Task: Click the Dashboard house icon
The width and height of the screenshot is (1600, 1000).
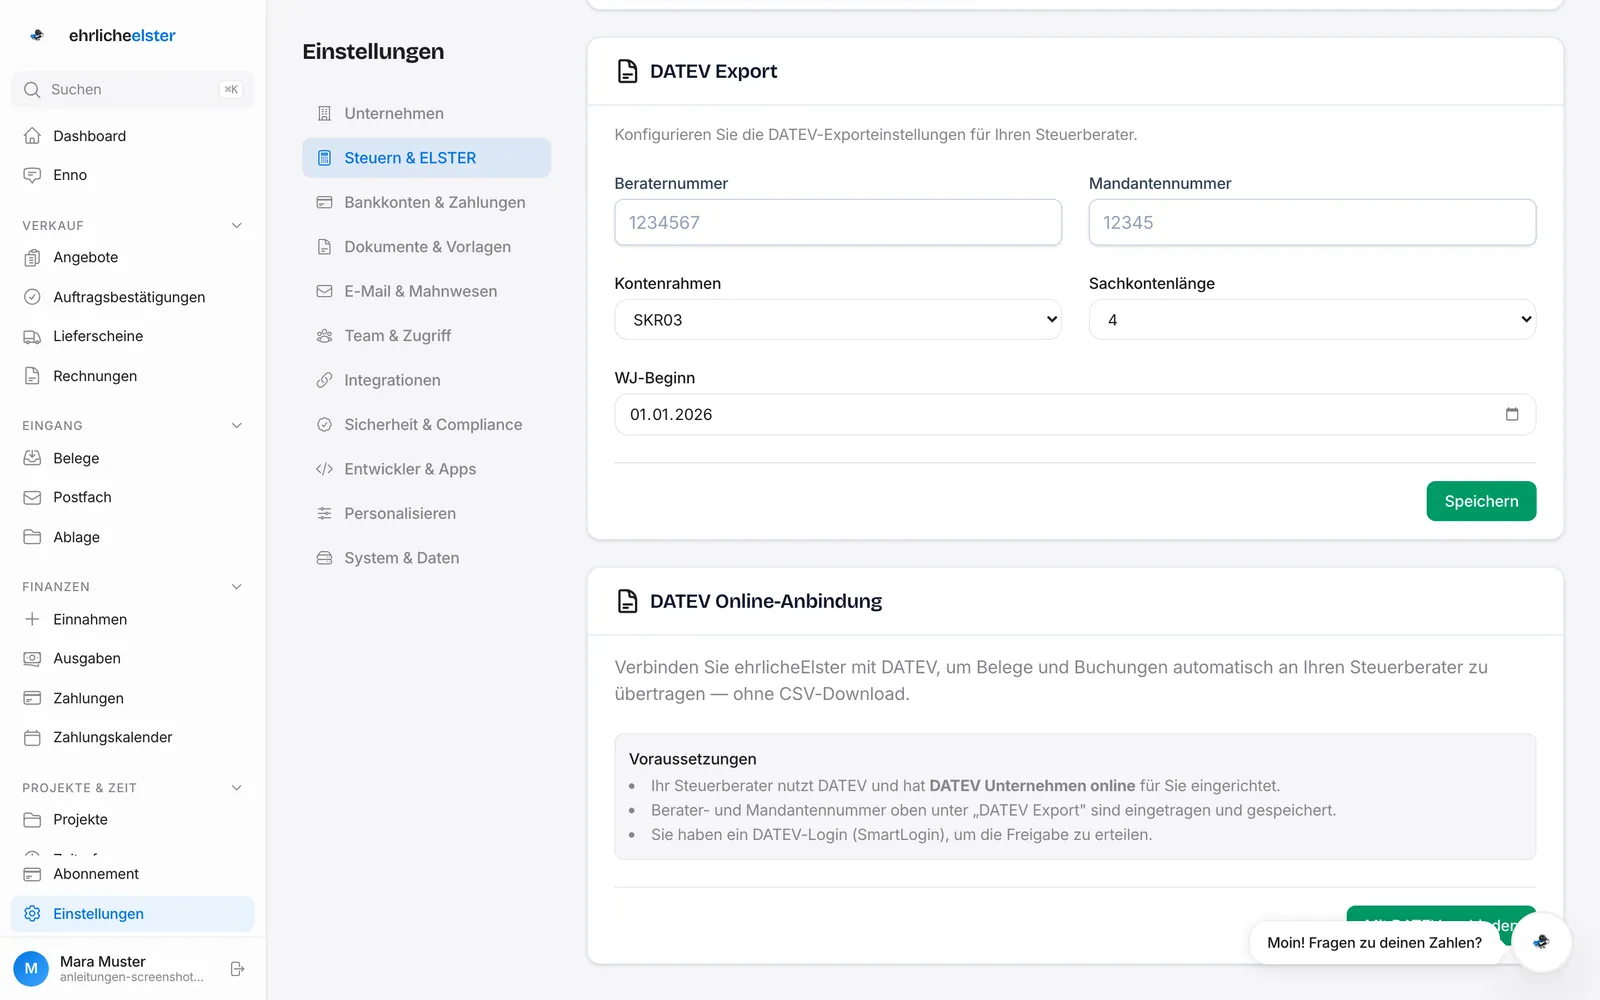Action: tap(32, 136)
